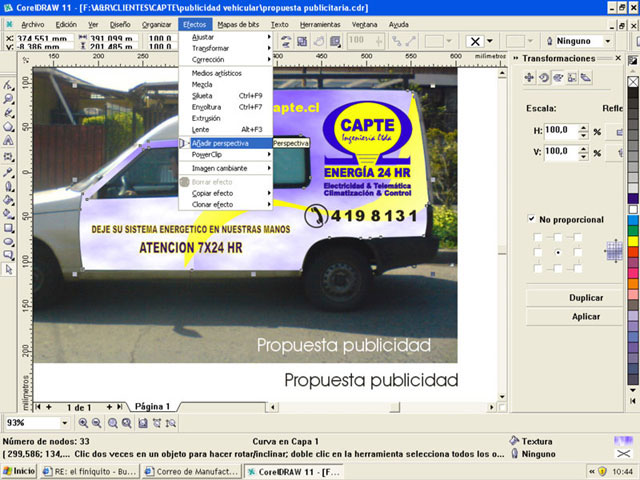The image size is (640, 480).
Task: Open the Archivo menu
Action: (x=33, y=24)
